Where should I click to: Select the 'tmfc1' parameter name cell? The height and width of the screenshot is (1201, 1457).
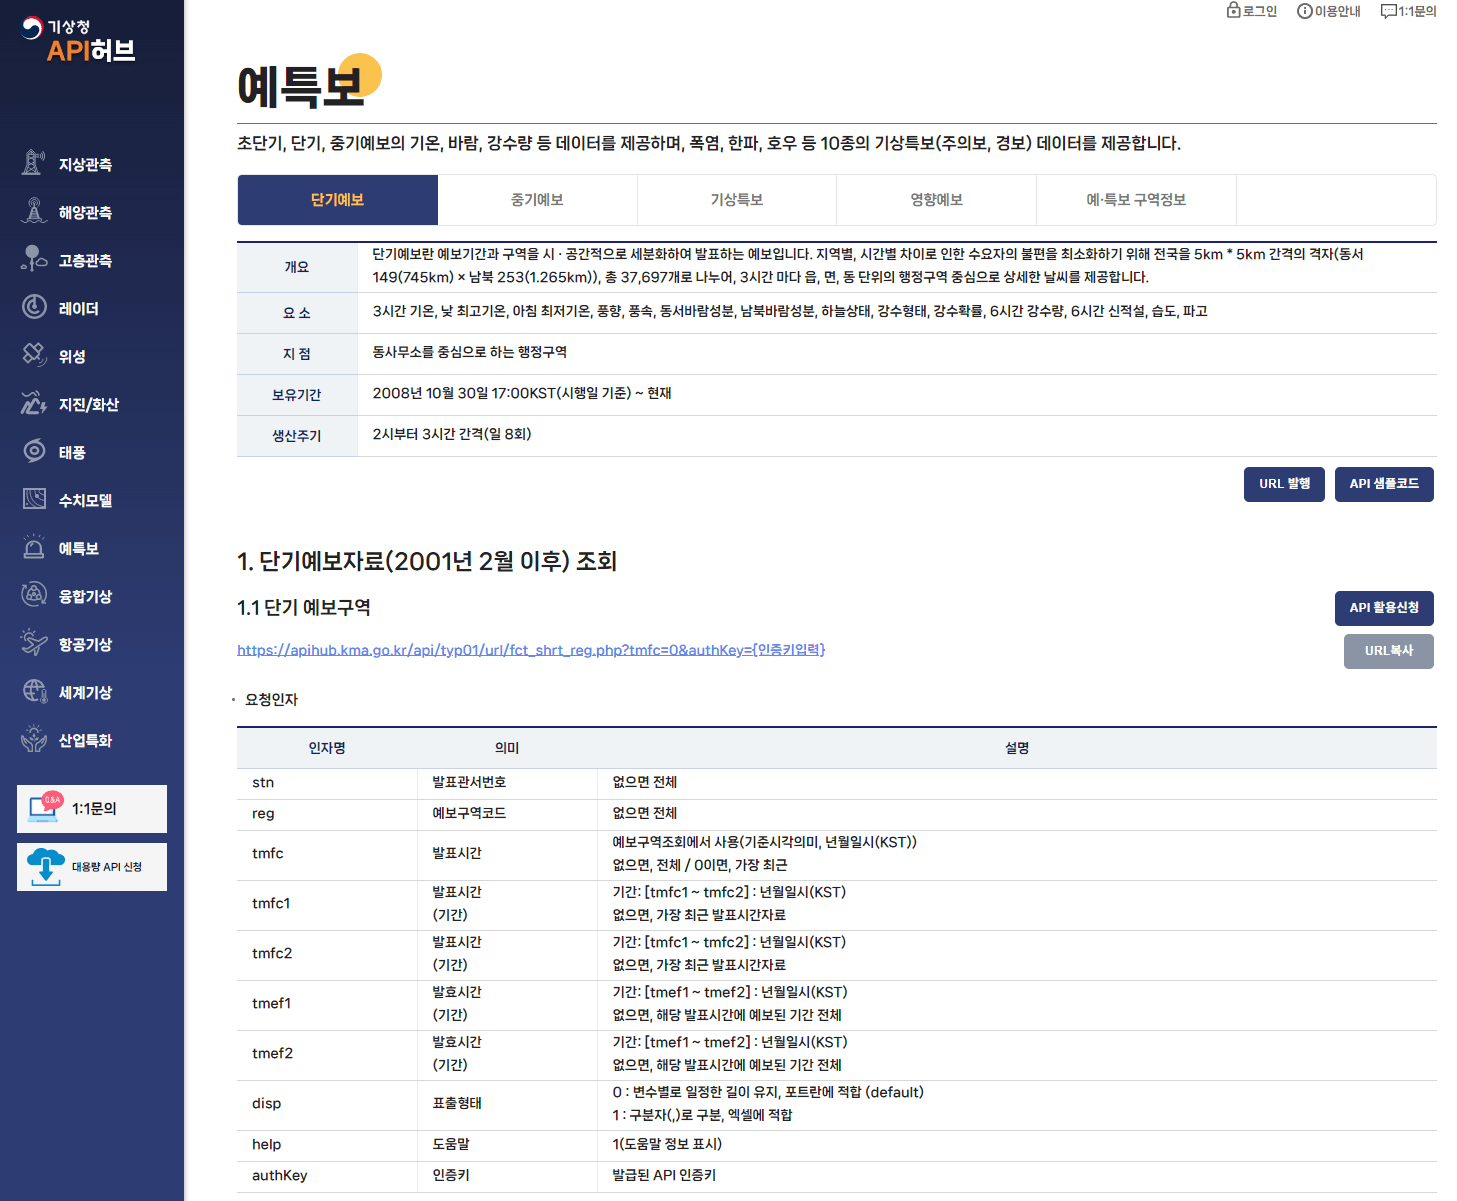pos(327,904)
